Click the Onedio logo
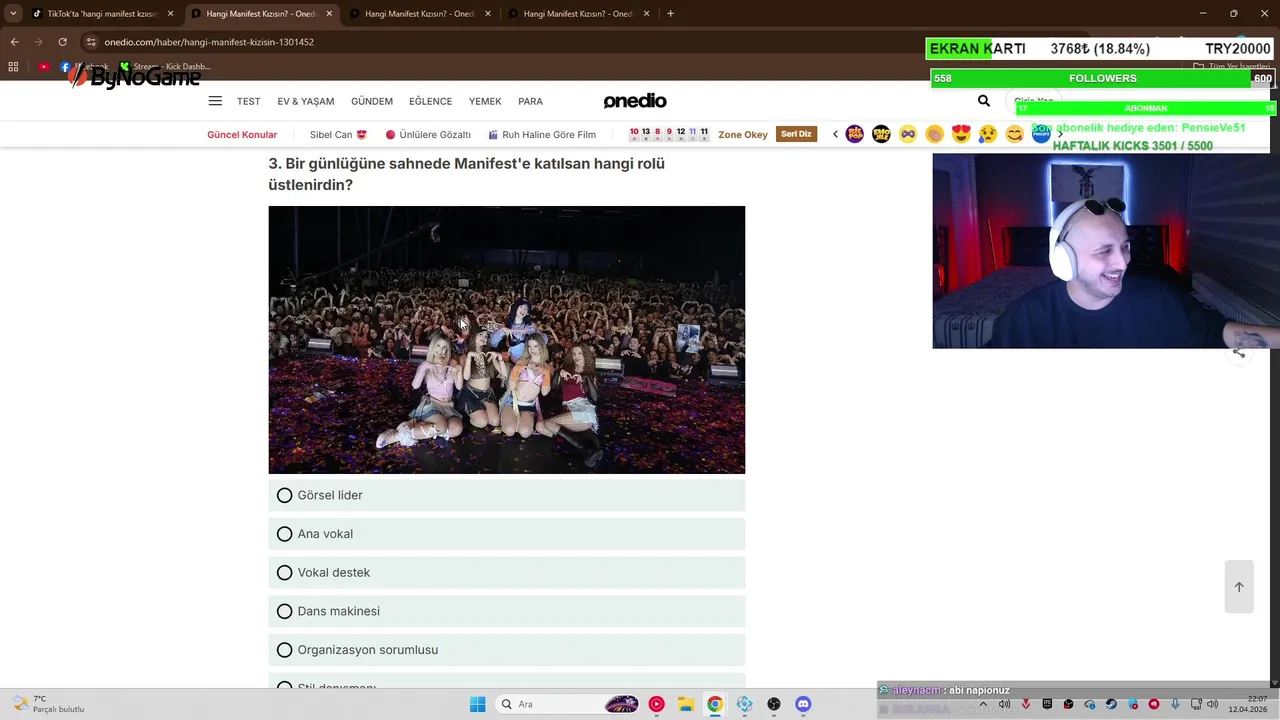The width and height of the screenshot is (1280, 720). (635, 101)
